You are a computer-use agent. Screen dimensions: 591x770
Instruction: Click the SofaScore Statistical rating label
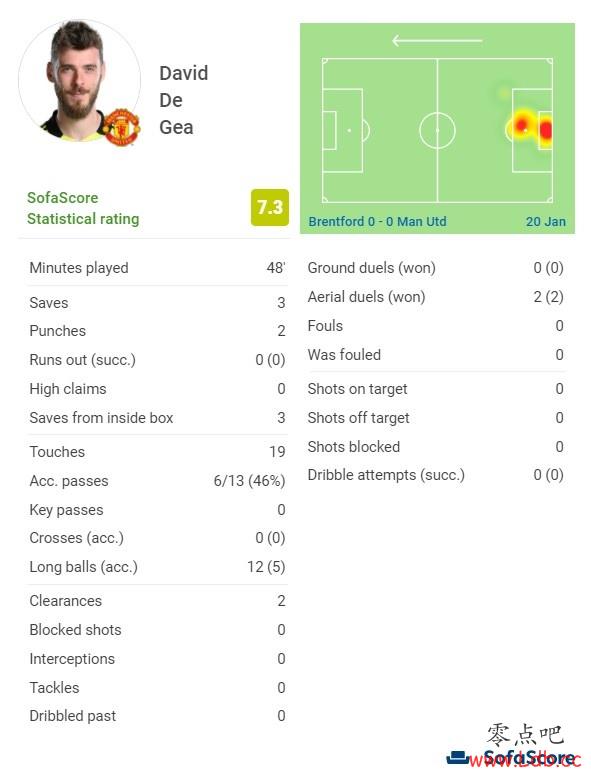(x=83, y=208)
